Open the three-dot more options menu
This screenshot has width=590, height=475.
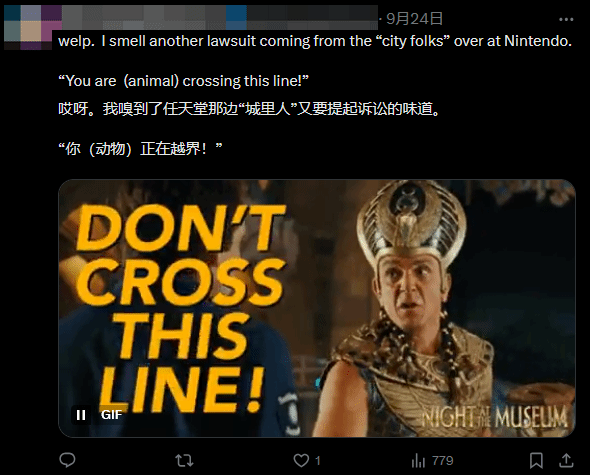pyautogui.click(x=566, y=19)
